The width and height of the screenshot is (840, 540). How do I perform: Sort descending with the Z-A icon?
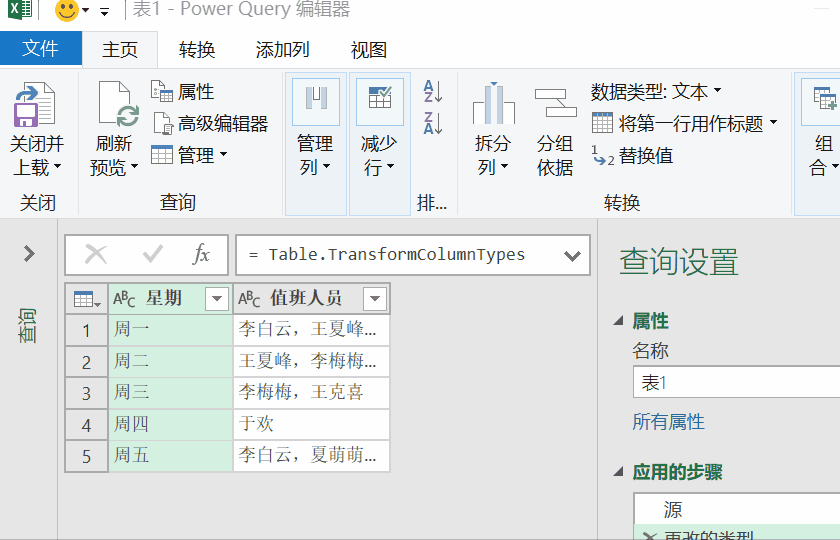pos(433,123)
